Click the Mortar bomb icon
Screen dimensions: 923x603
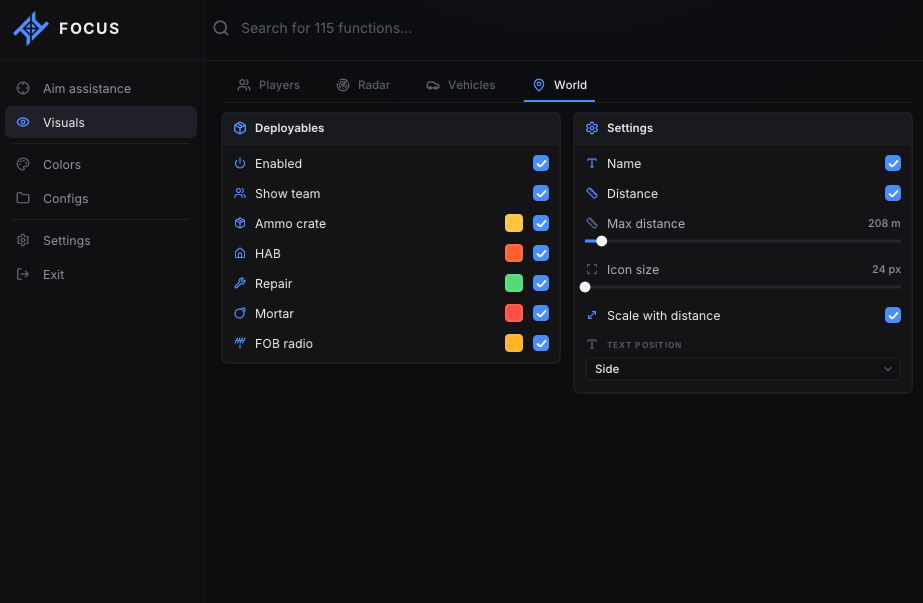point(240,313)
